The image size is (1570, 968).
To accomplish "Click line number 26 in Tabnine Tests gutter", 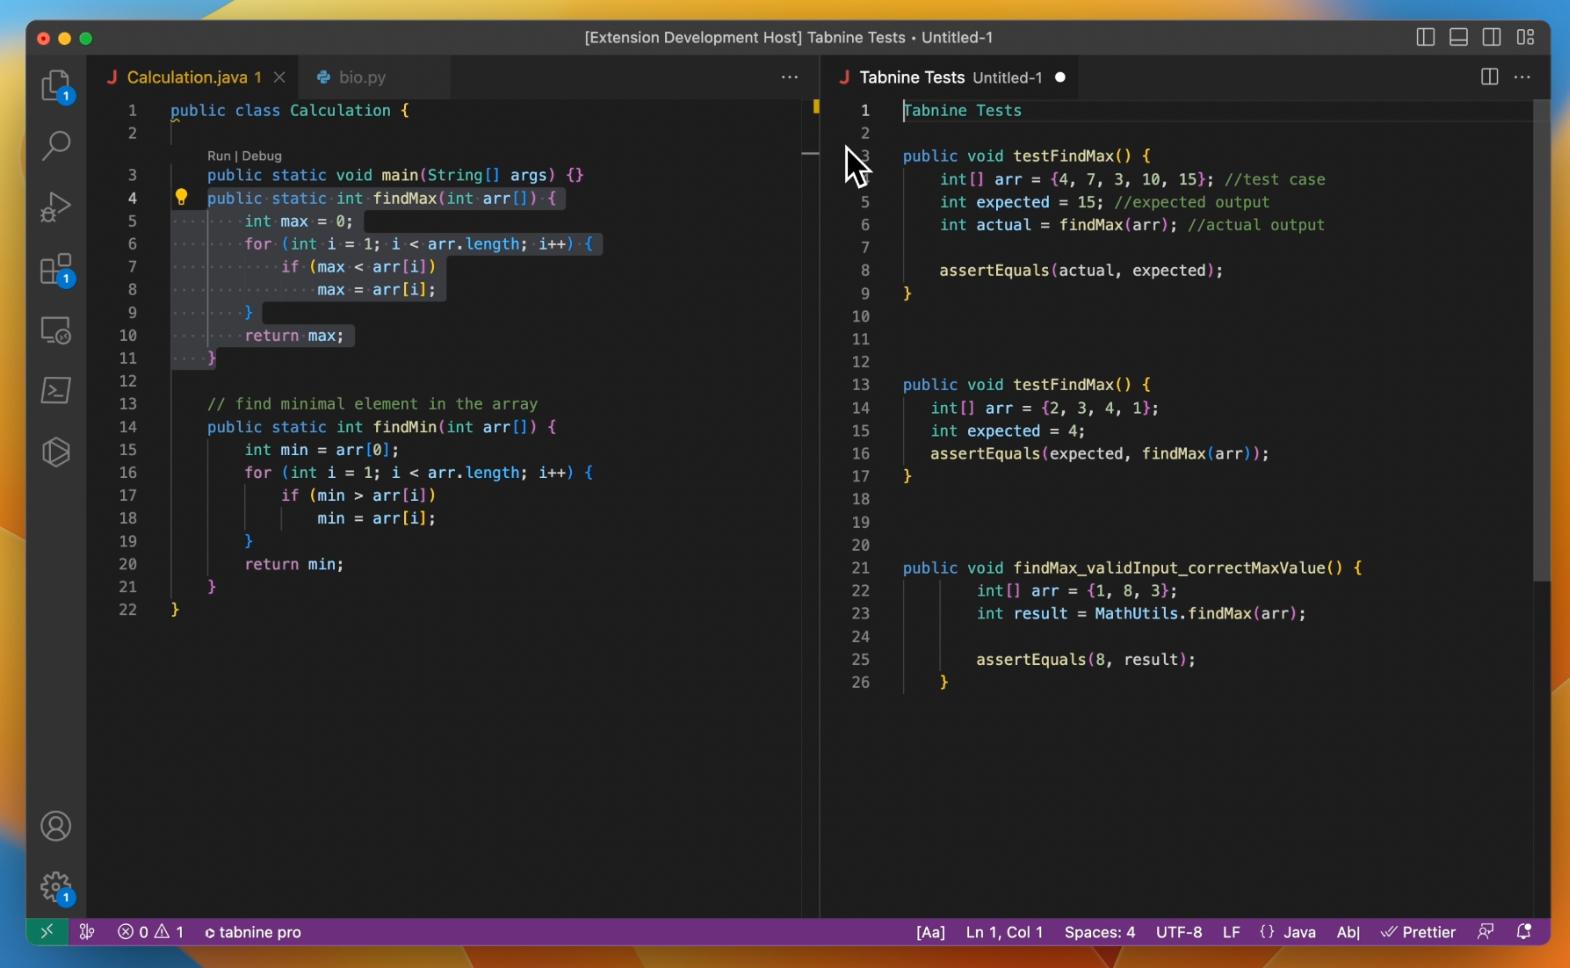I will pos(860,682).
